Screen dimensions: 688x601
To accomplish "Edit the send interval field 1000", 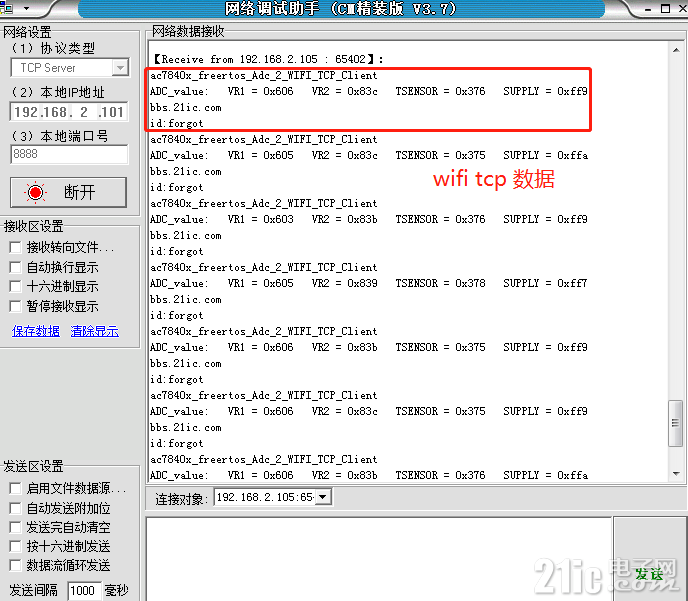I will point(84,591).
